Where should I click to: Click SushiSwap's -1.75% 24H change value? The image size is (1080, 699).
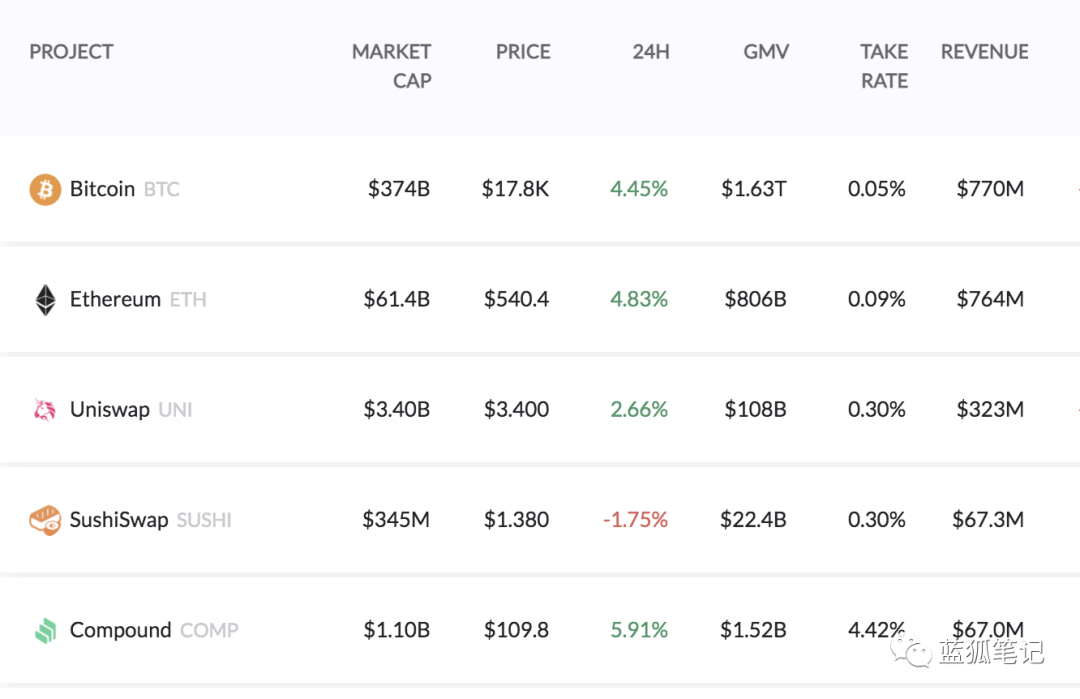tap(635, 520)
